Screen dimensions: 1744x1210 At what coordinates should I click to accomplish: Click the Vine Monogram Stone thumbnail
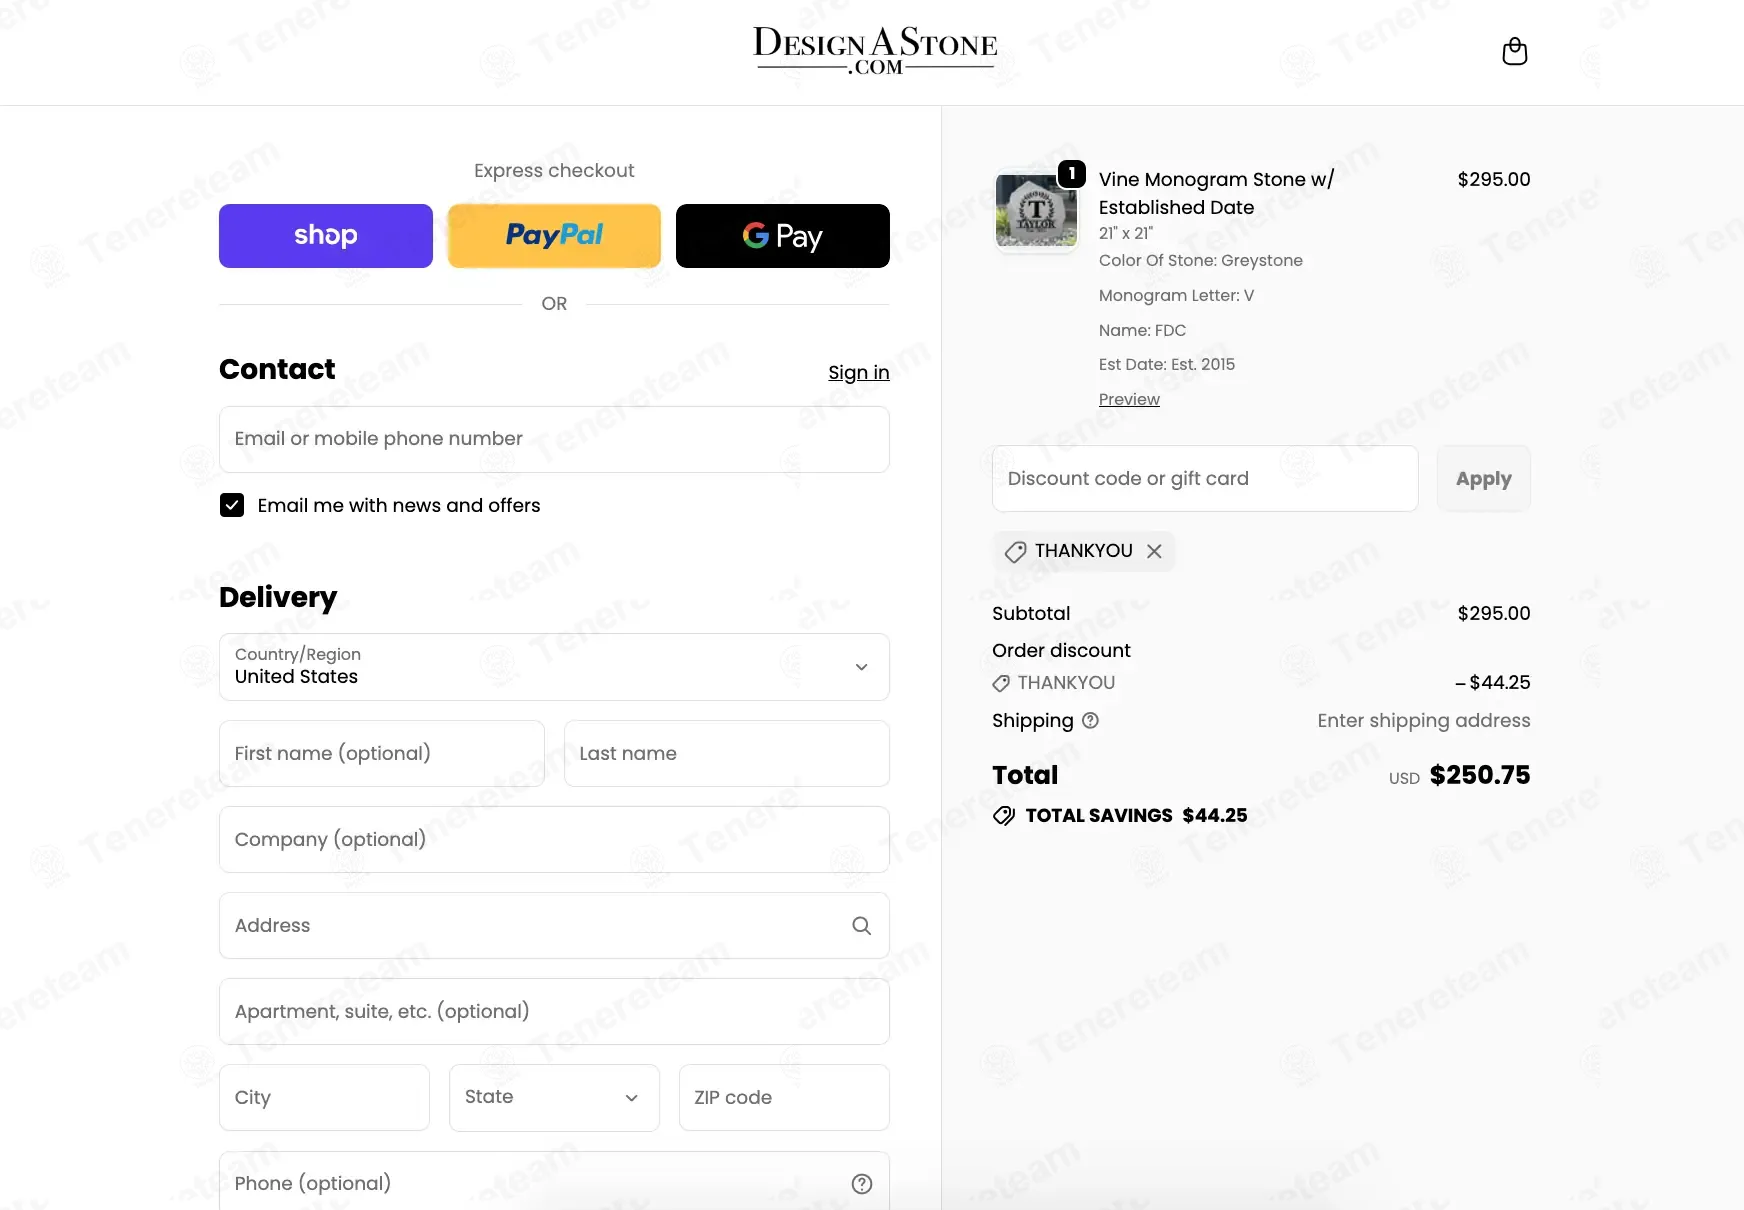coord(1036,212)
